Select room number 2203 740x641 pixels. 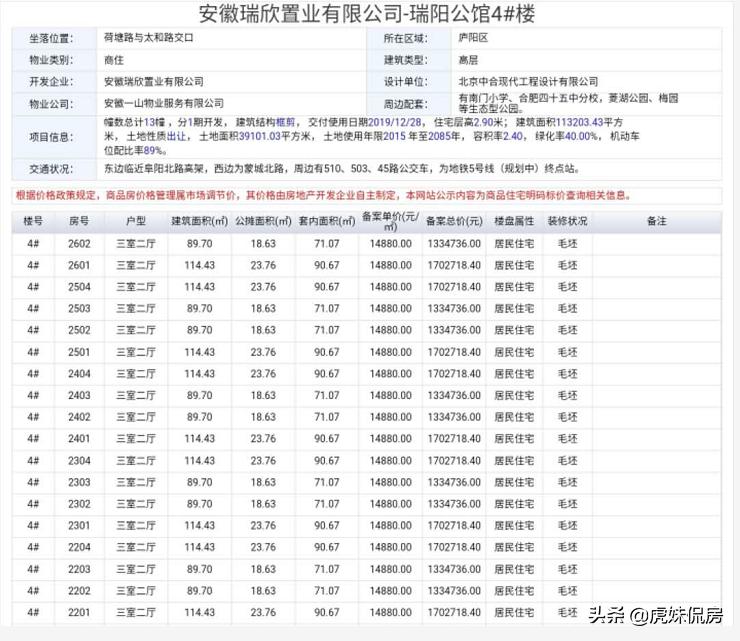point(79,569)
